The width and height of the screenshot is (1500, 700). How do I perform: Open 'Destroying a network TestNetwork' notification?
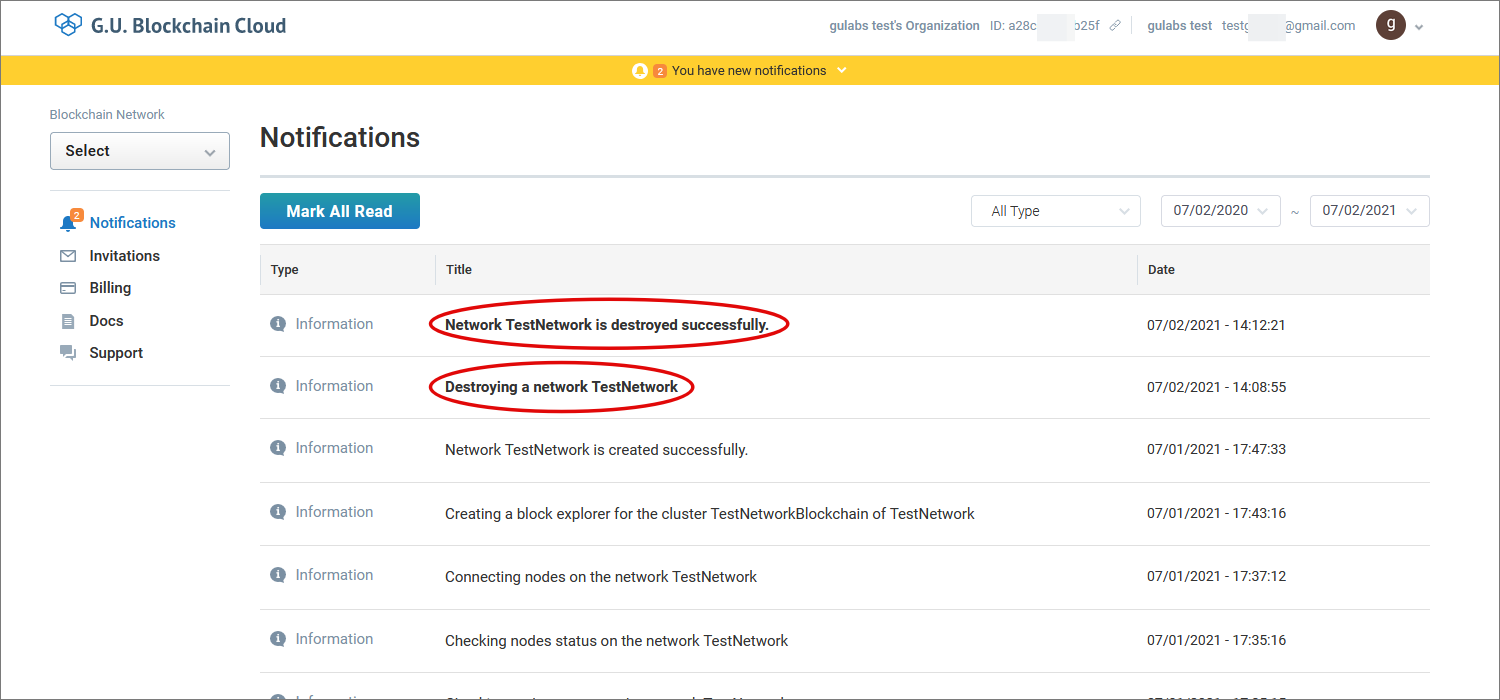tap(561, 387)
